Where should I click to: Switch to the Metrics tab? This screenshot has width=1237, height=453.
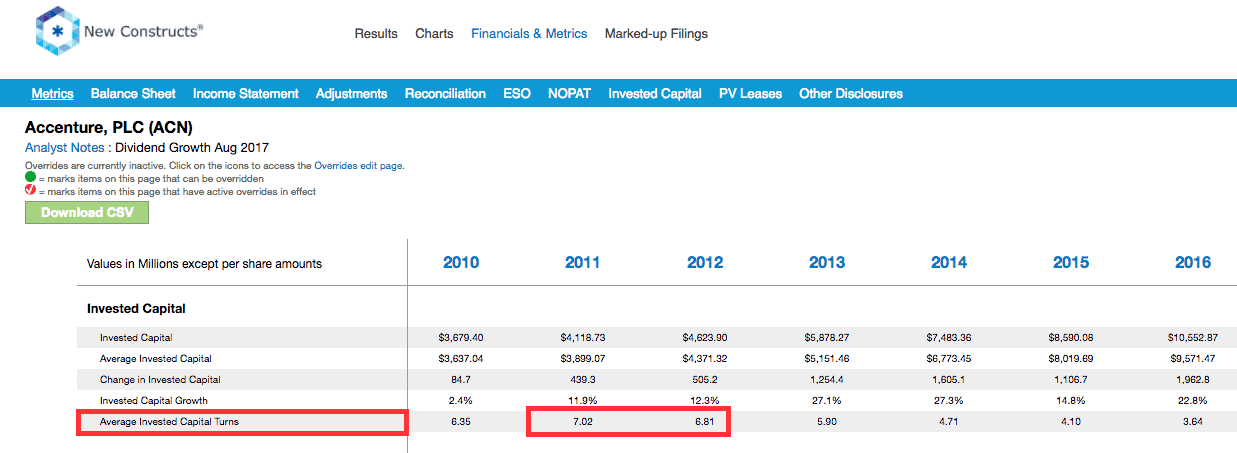(52, 93)
